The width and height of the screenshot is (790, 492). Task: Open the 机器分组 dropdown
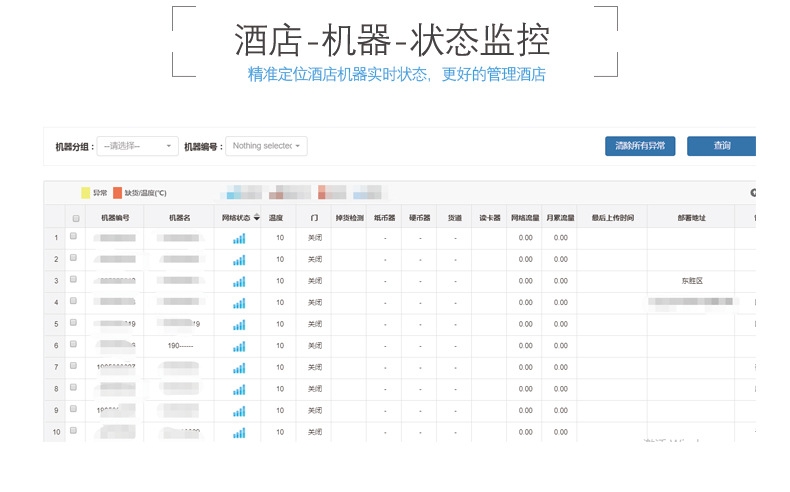pos(138,146)
